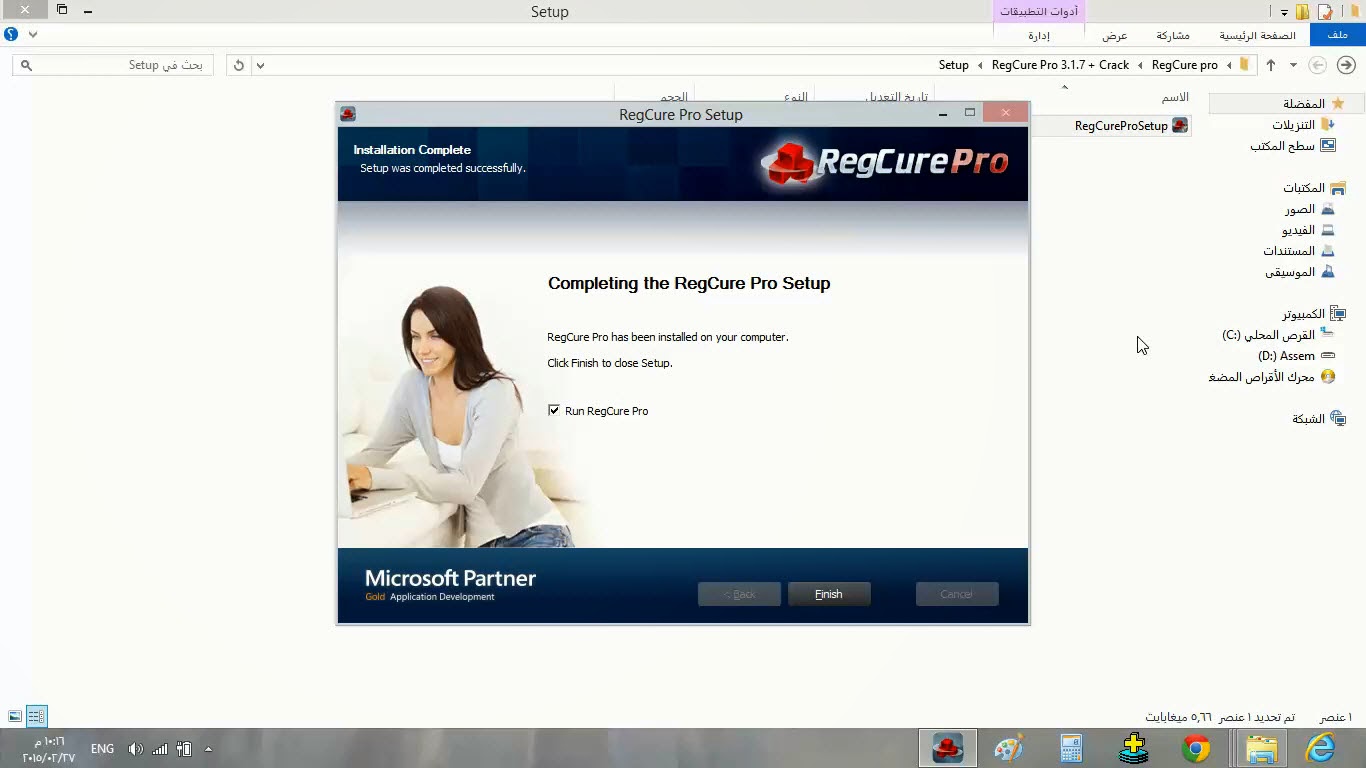Open Internet Explorer from the taskbar
This screenshot has height=768, width=1366.
pos(1320,748)
